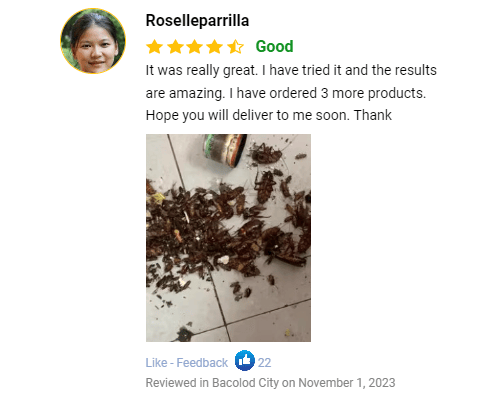Click the review line 'are amazing. I have ordered'
This screenshot has width=495, height=419.
(286, 93)
